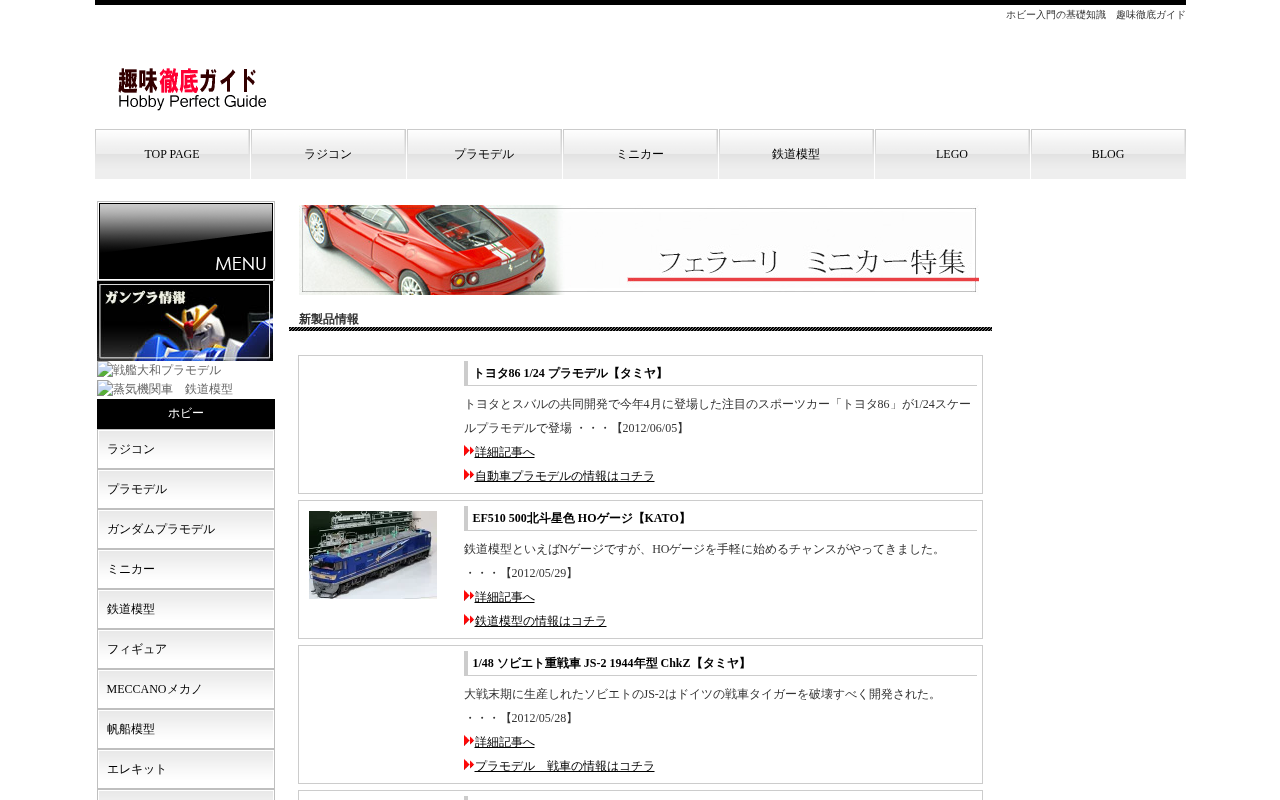The width and height of the screenshot is (1280, 800).
Task: Select MECCANOメカノ in the sidebar menu
Action: pyautogui.click(x=186, y=689)
